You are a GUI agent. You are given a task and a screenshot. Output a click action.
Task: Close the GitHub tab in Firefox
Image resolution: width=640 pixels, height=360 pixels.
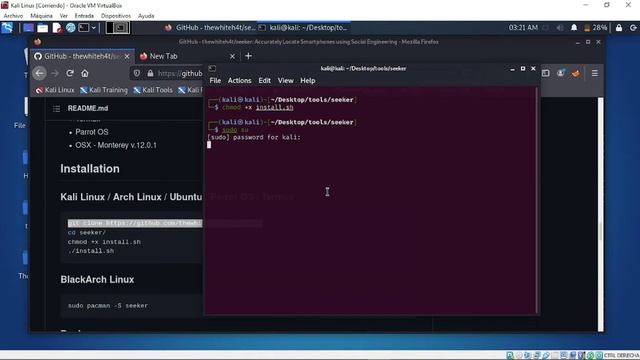127,56
